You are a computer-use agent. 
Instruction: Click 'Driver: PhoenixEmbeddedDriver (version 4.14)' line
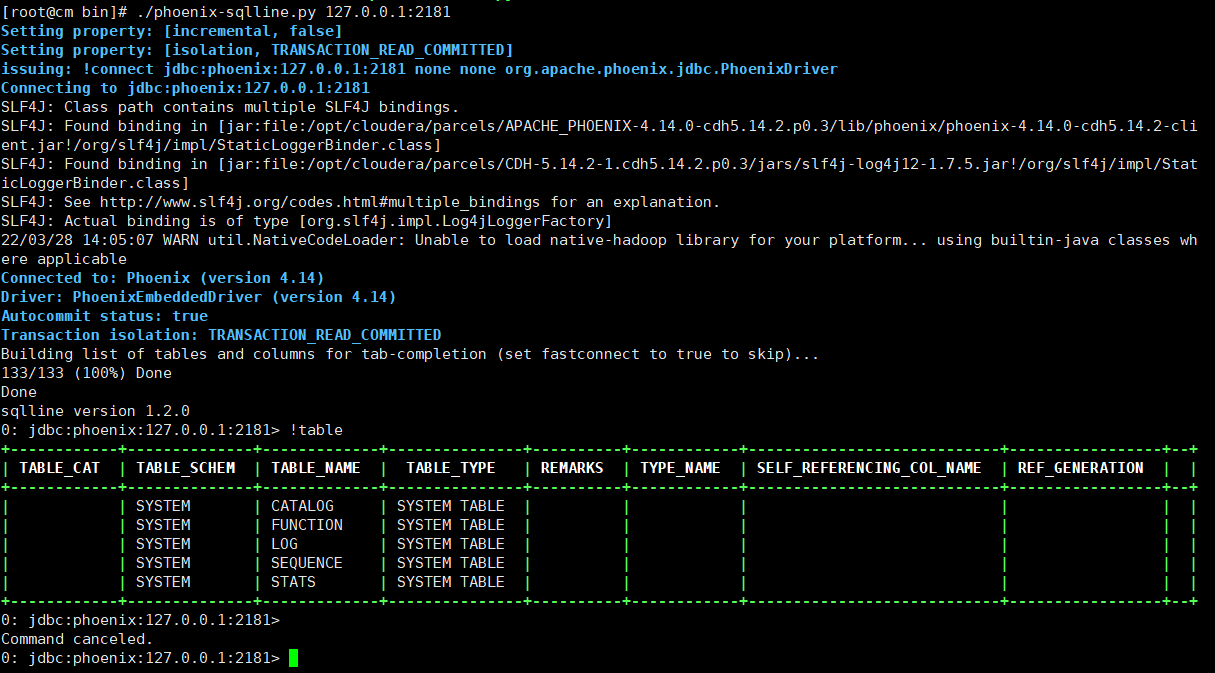[x=198, y=297]
